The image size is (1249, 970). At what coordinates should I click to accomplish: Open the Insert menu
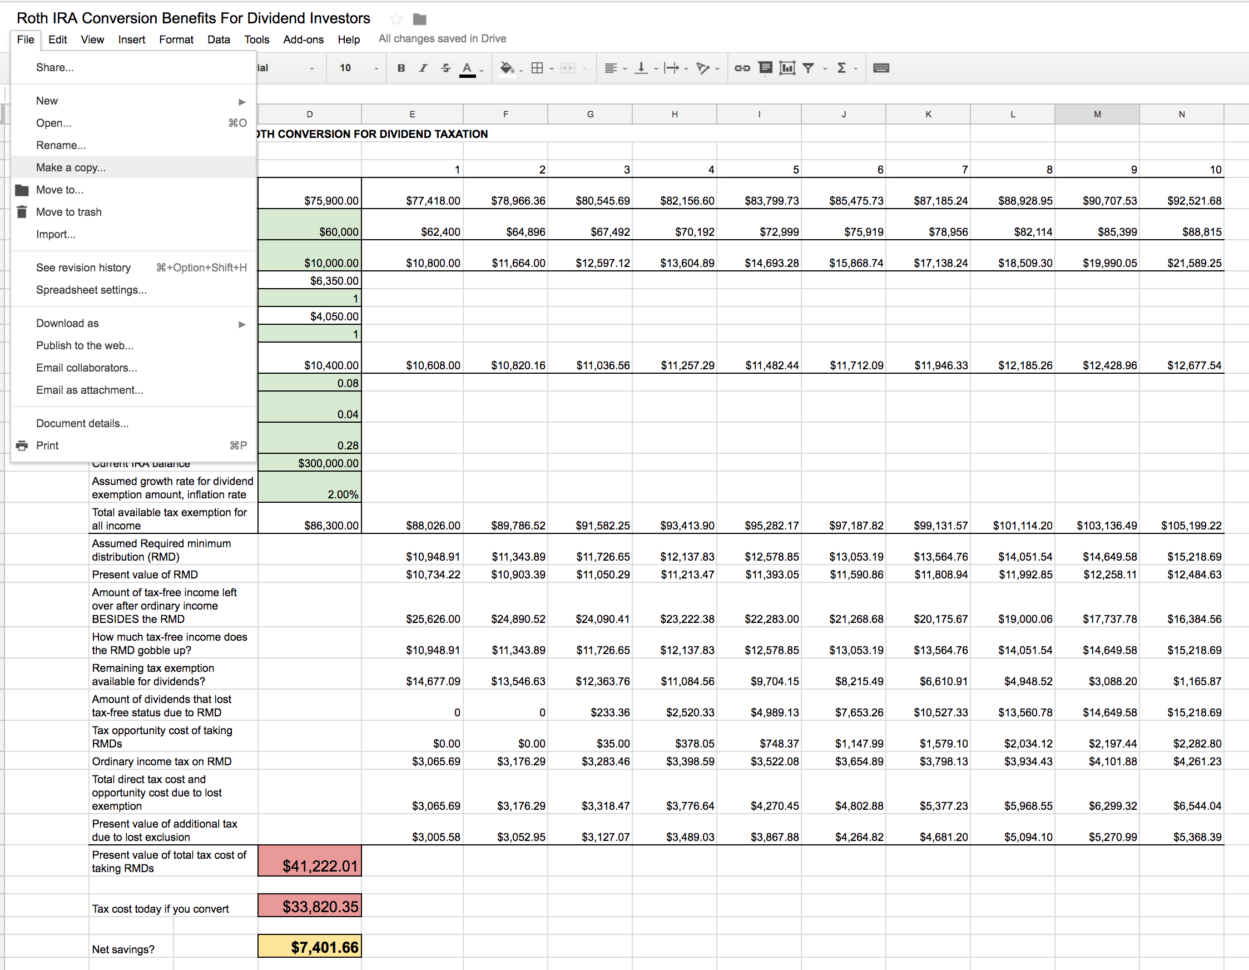(131, 40)
